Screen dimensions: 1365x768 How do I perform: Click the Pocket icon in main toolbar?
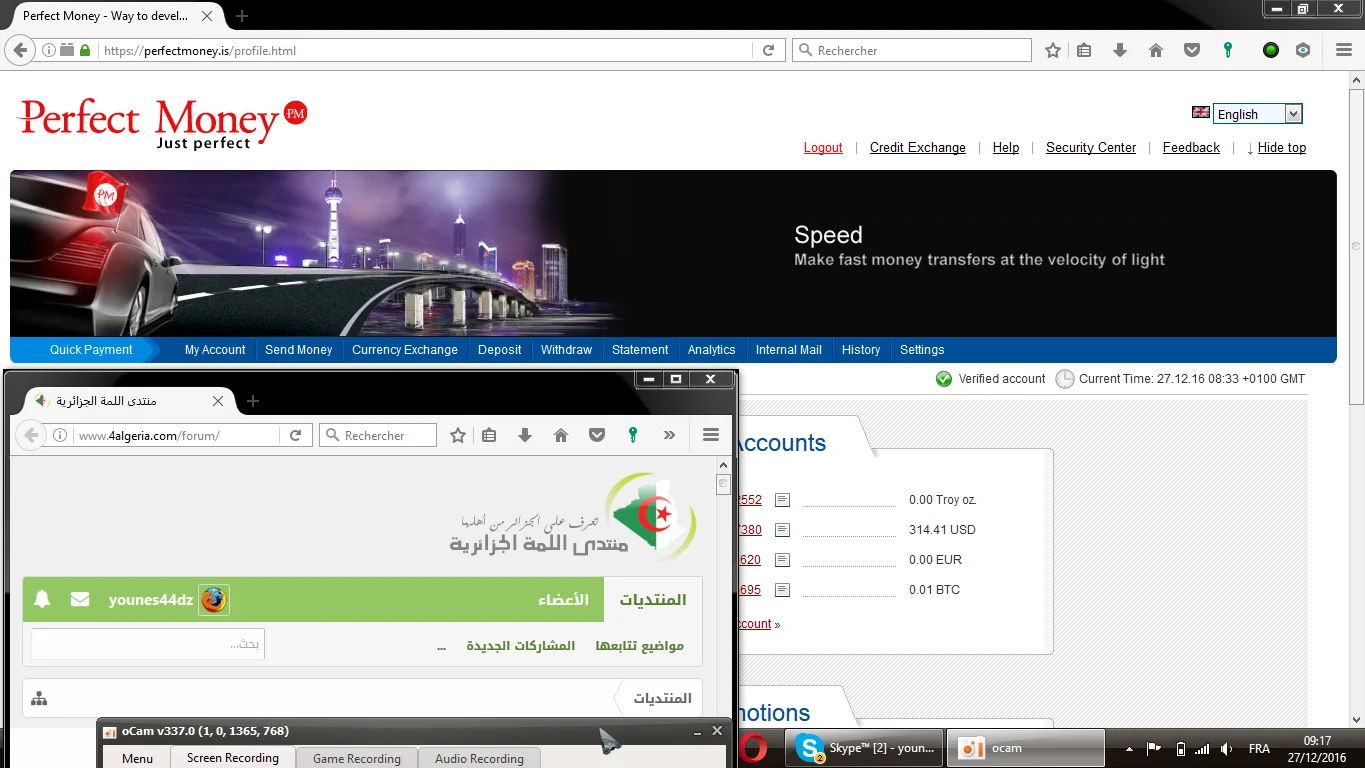pyautogui.click(x=1192, y=50)
